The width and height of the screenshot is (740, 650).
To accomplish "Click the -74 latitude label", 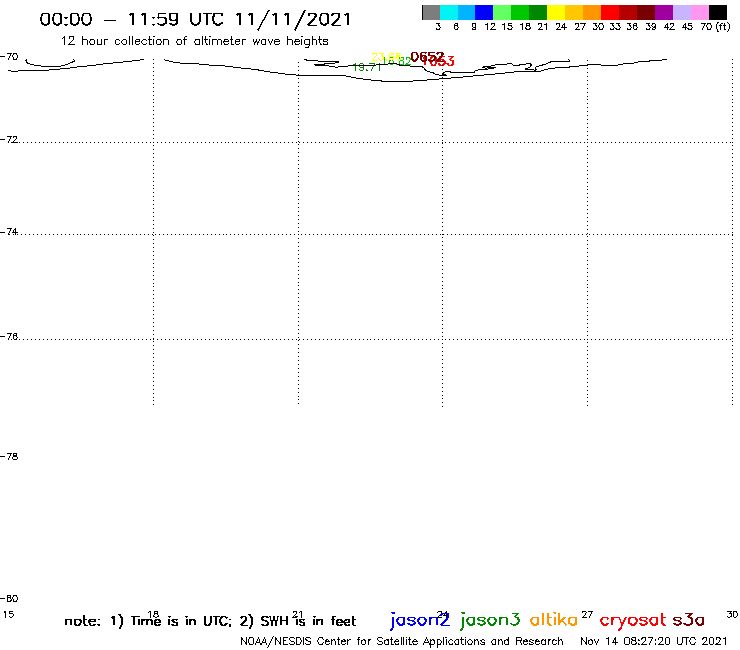I will click(9, 232).
